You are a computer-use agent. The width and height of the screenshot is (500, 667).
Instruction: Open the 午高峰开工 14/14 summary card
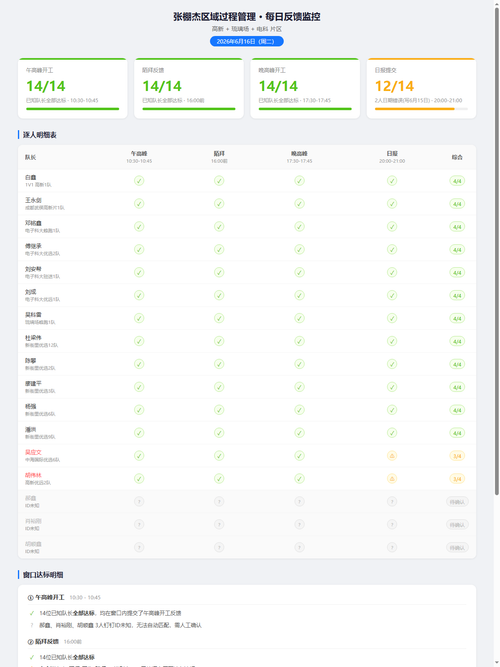pos(73,88)
